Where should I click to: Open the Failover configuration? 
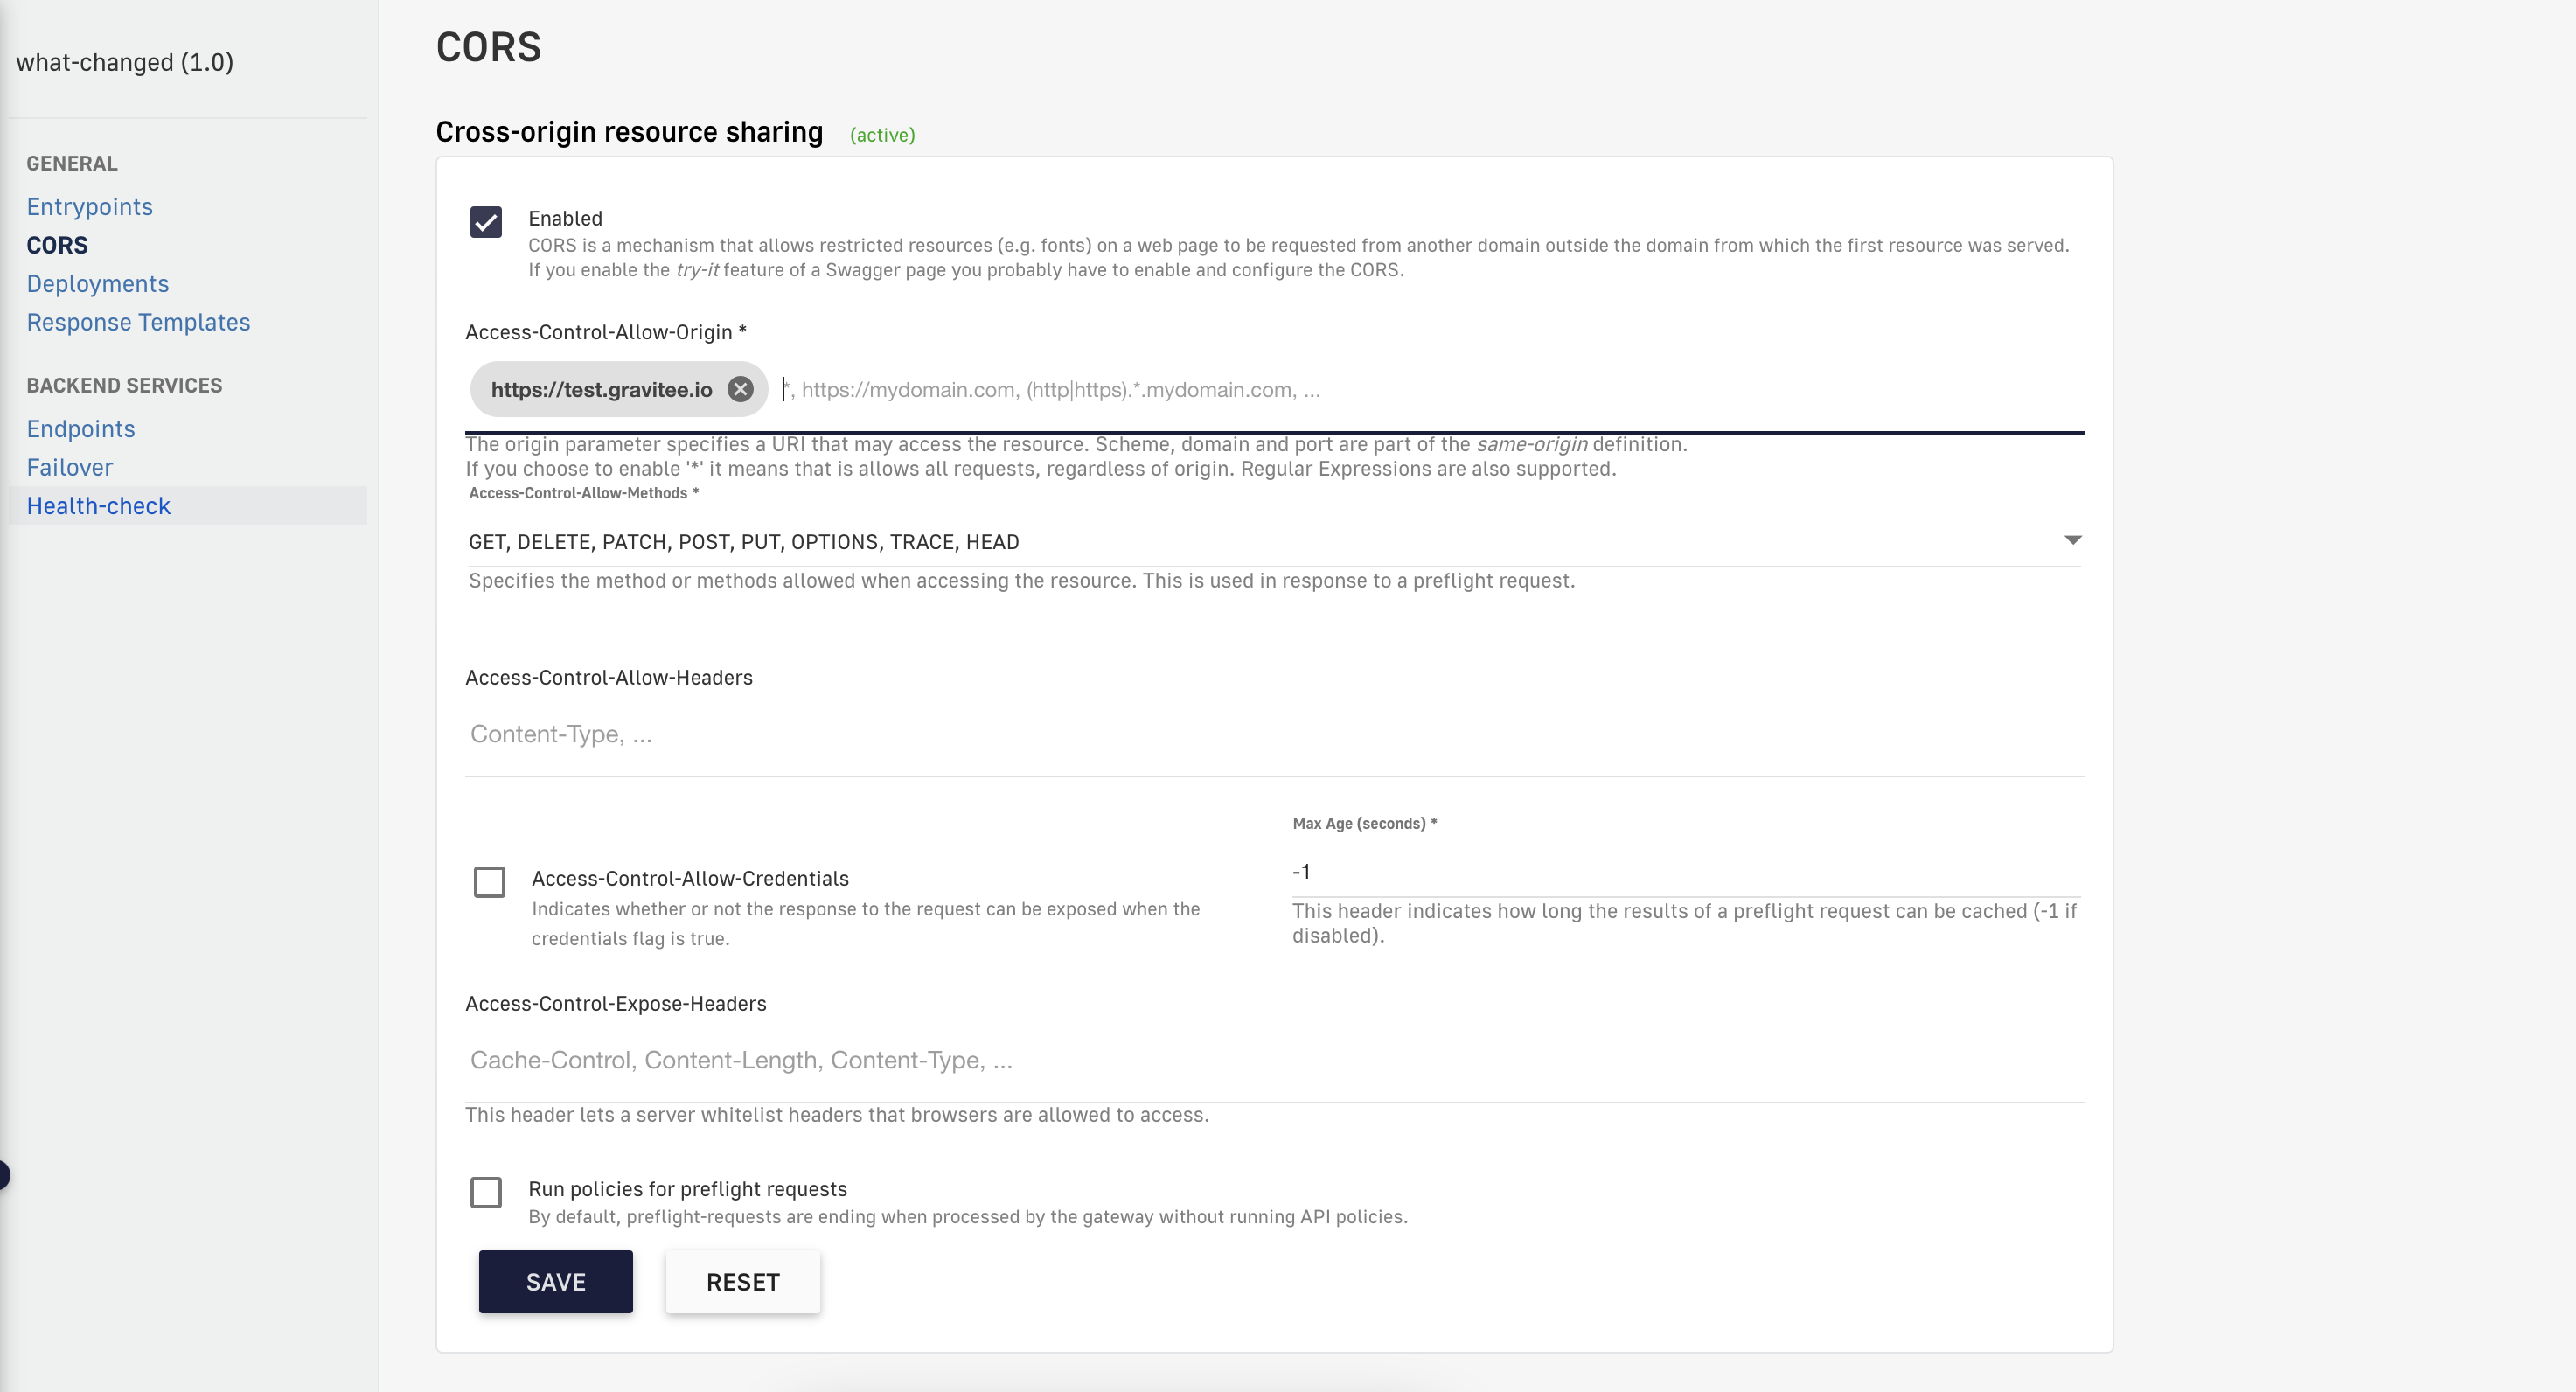[x=69, y=467]
